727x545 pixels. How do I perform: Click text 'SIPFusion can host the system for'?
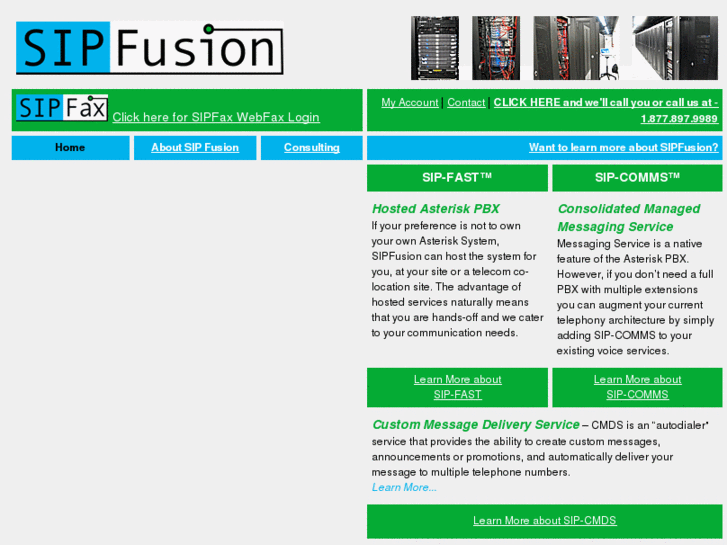pos(454,256)
